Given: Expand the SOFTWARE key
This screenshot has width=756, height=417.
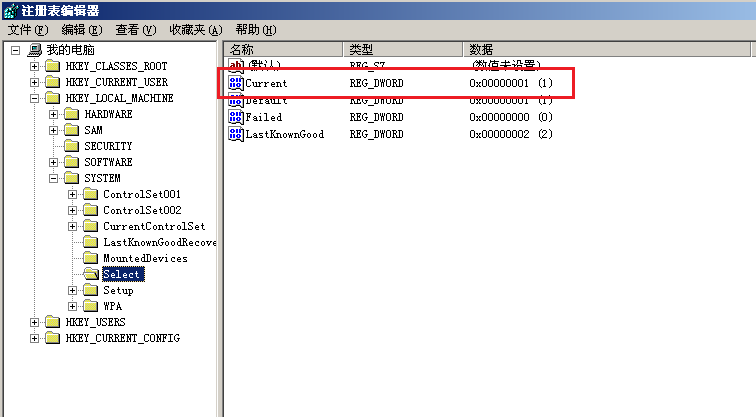Looking at the screenshot, I should [53, 162].
